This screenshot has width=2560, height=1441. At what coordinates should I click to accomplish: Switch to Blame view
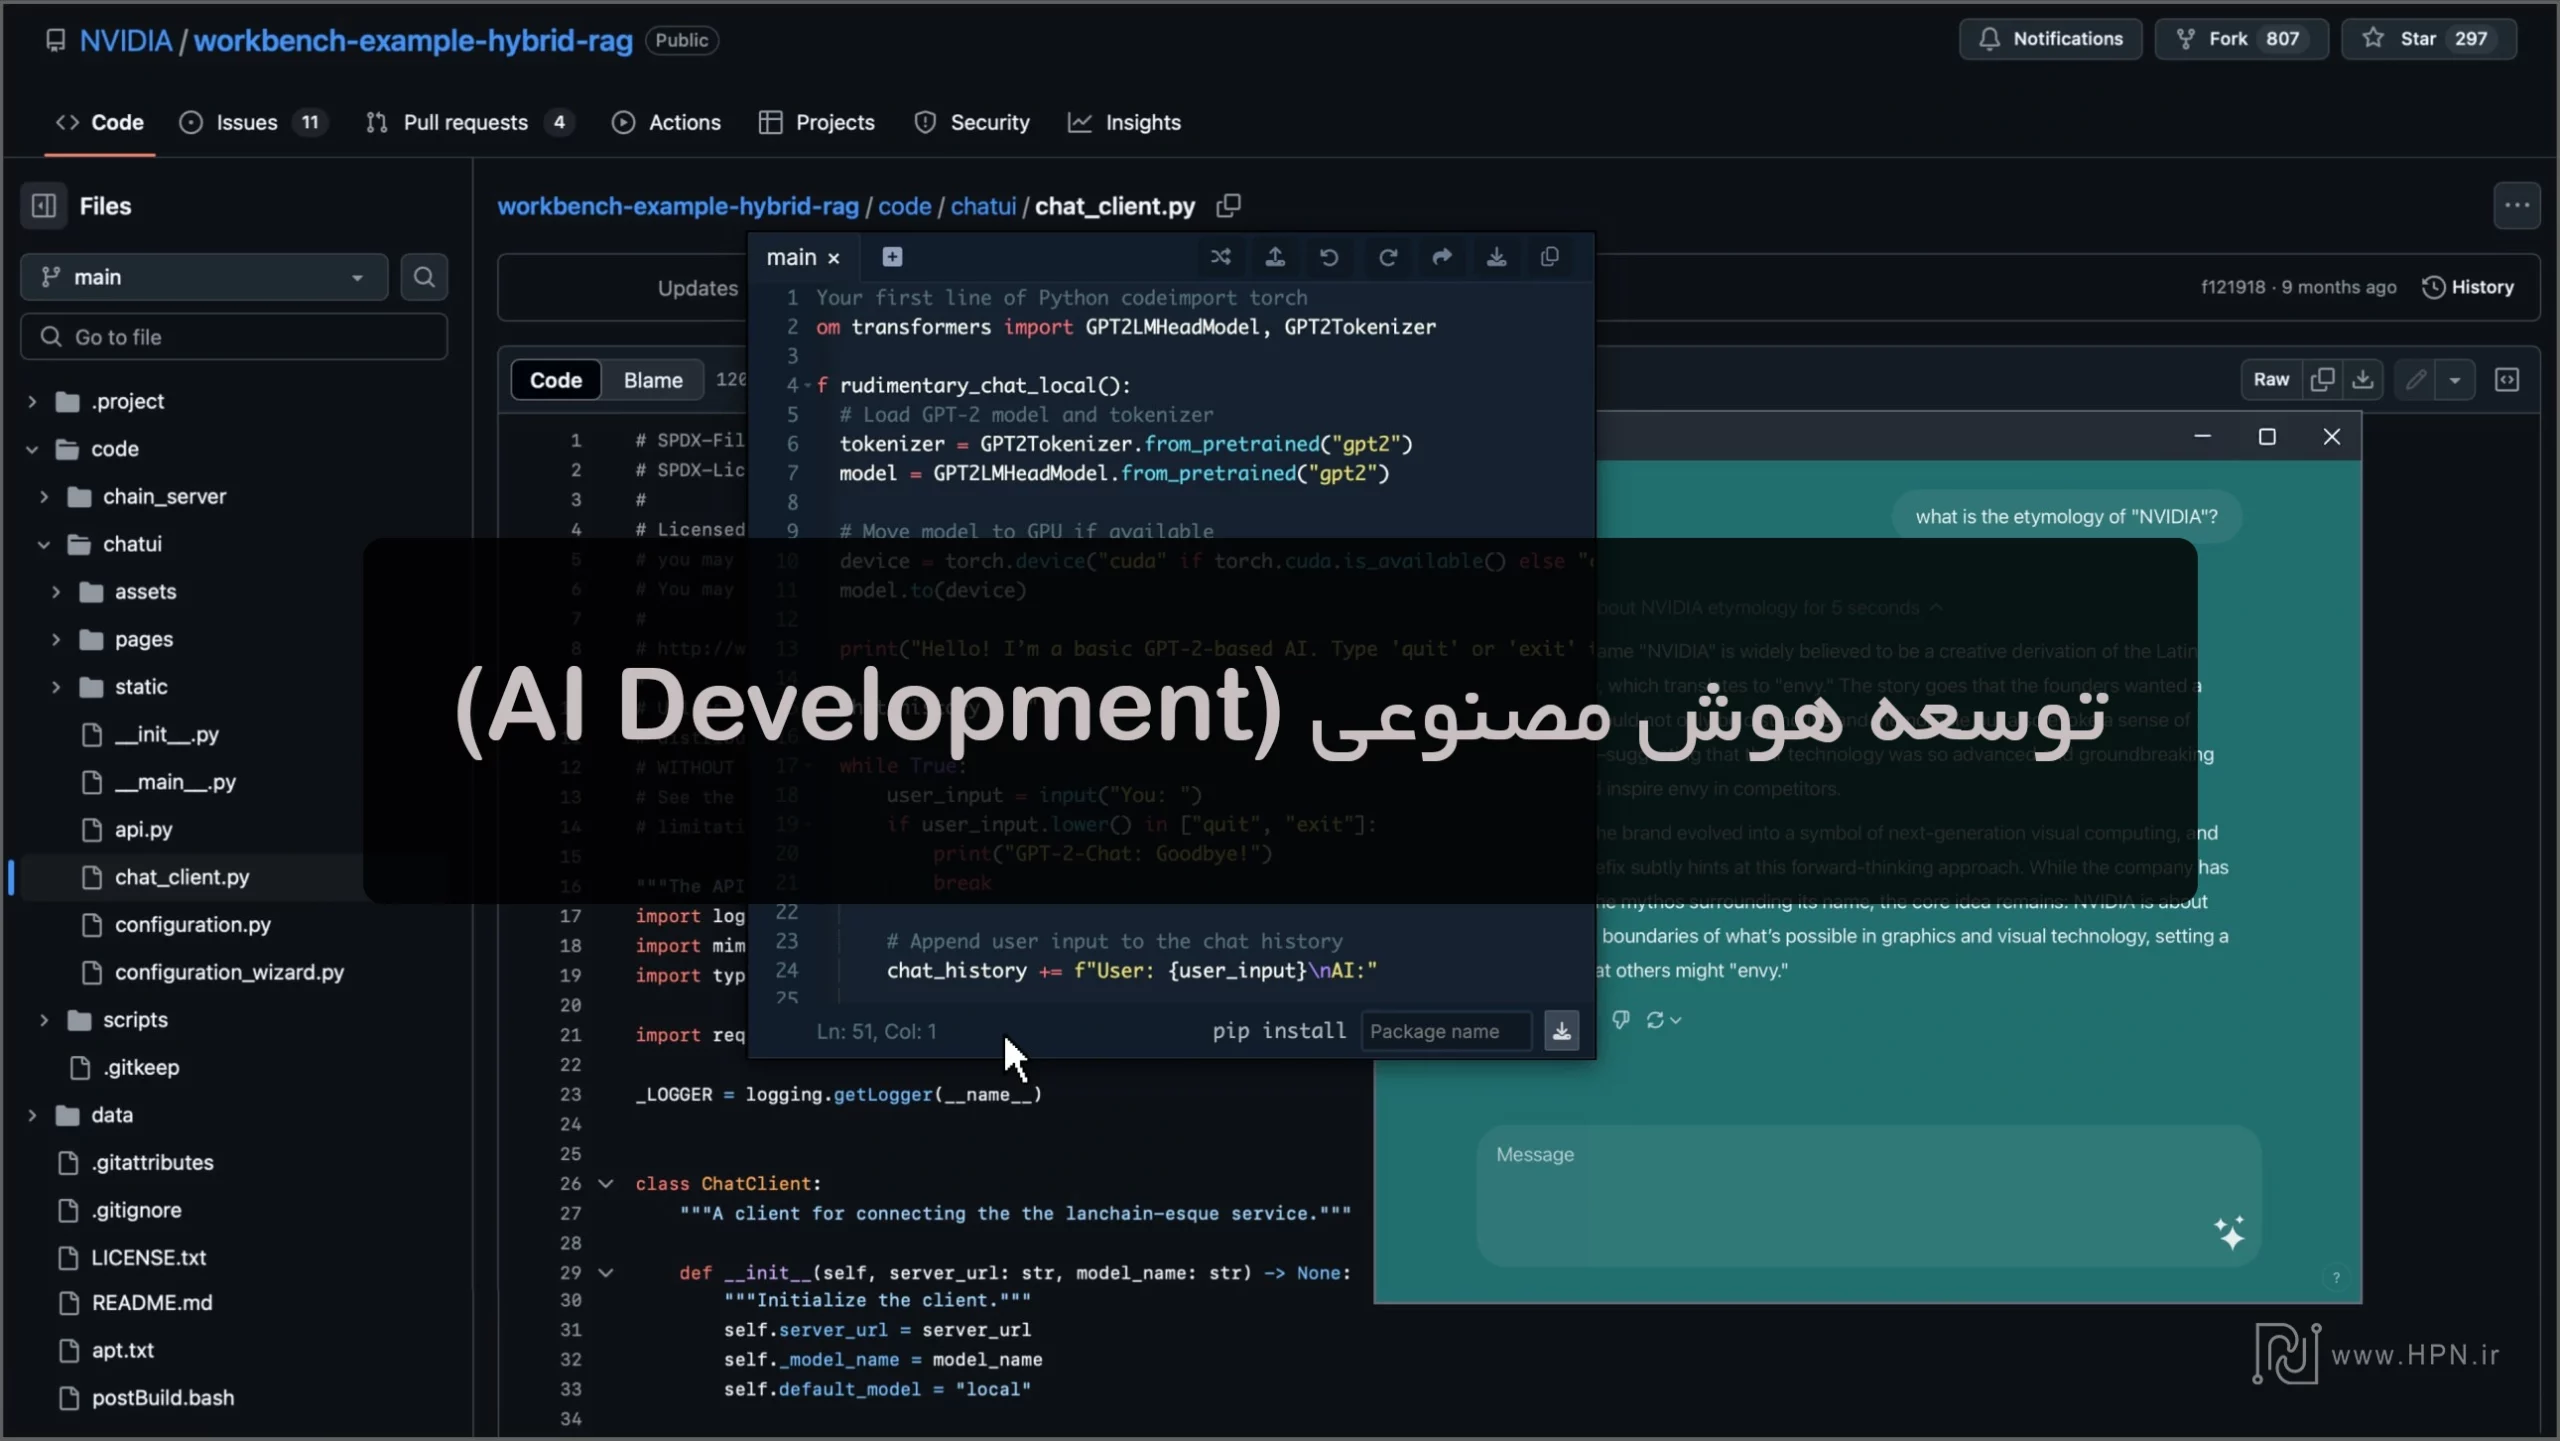[x=653, y=380]
